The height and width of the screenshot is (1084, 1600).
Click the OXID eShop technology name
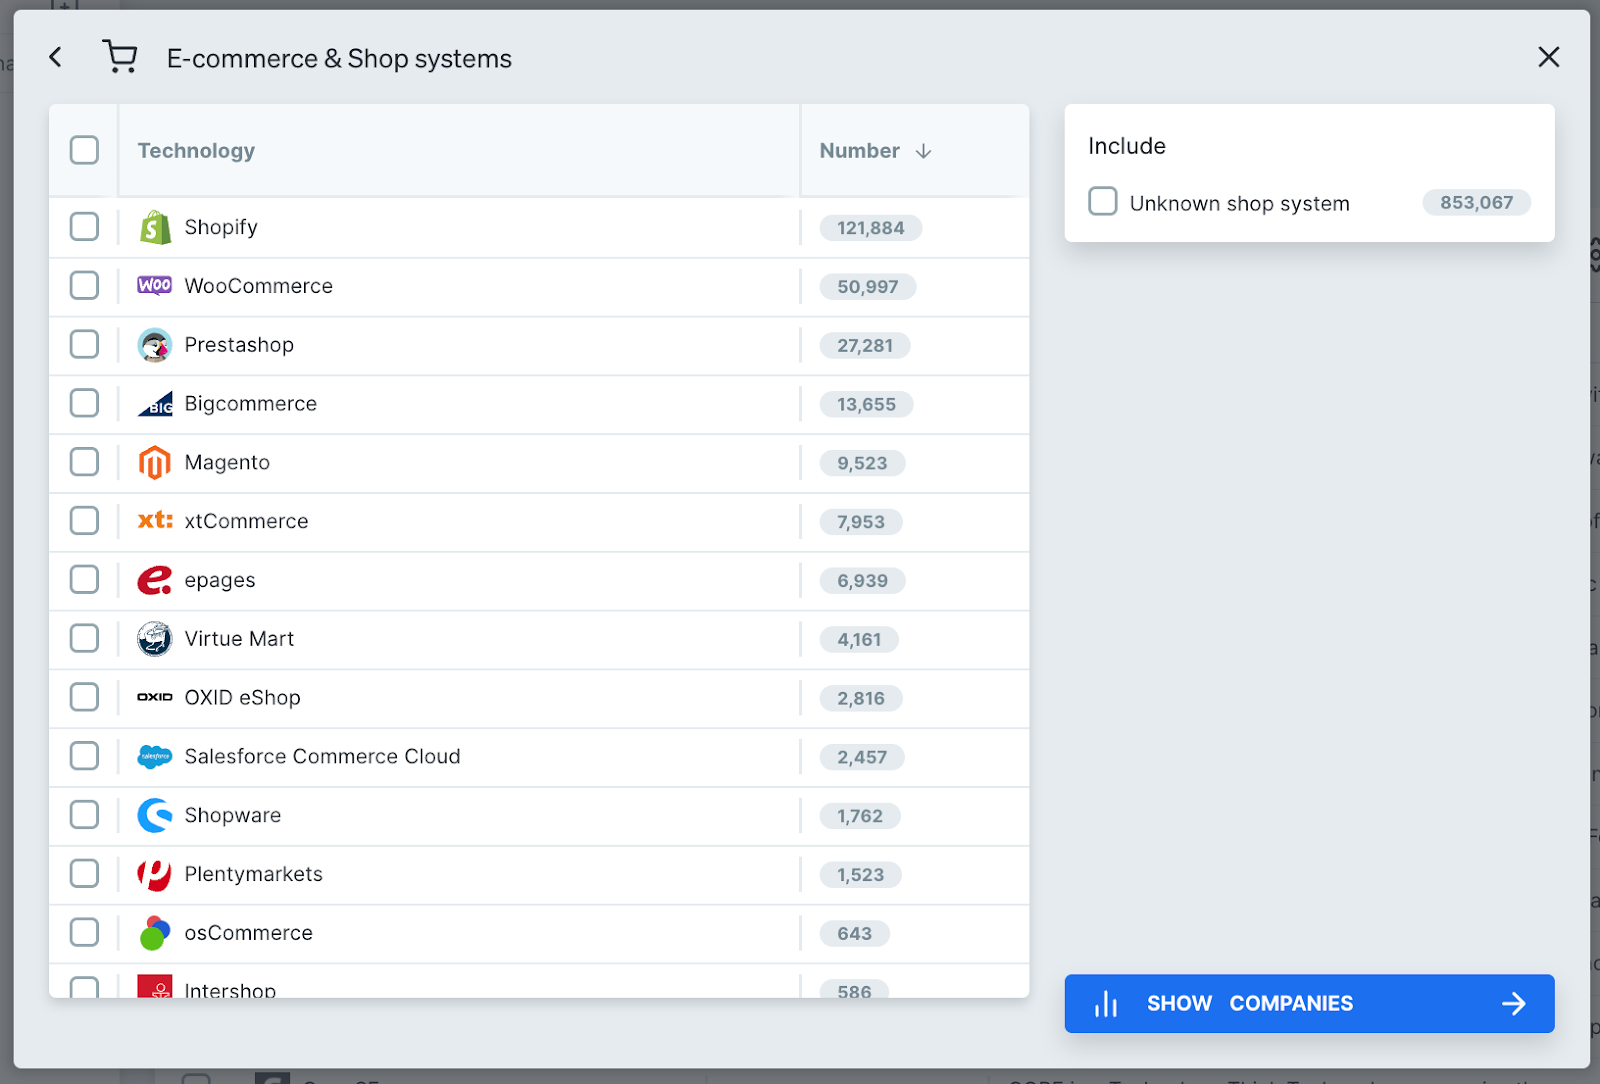tap(242, 698)
